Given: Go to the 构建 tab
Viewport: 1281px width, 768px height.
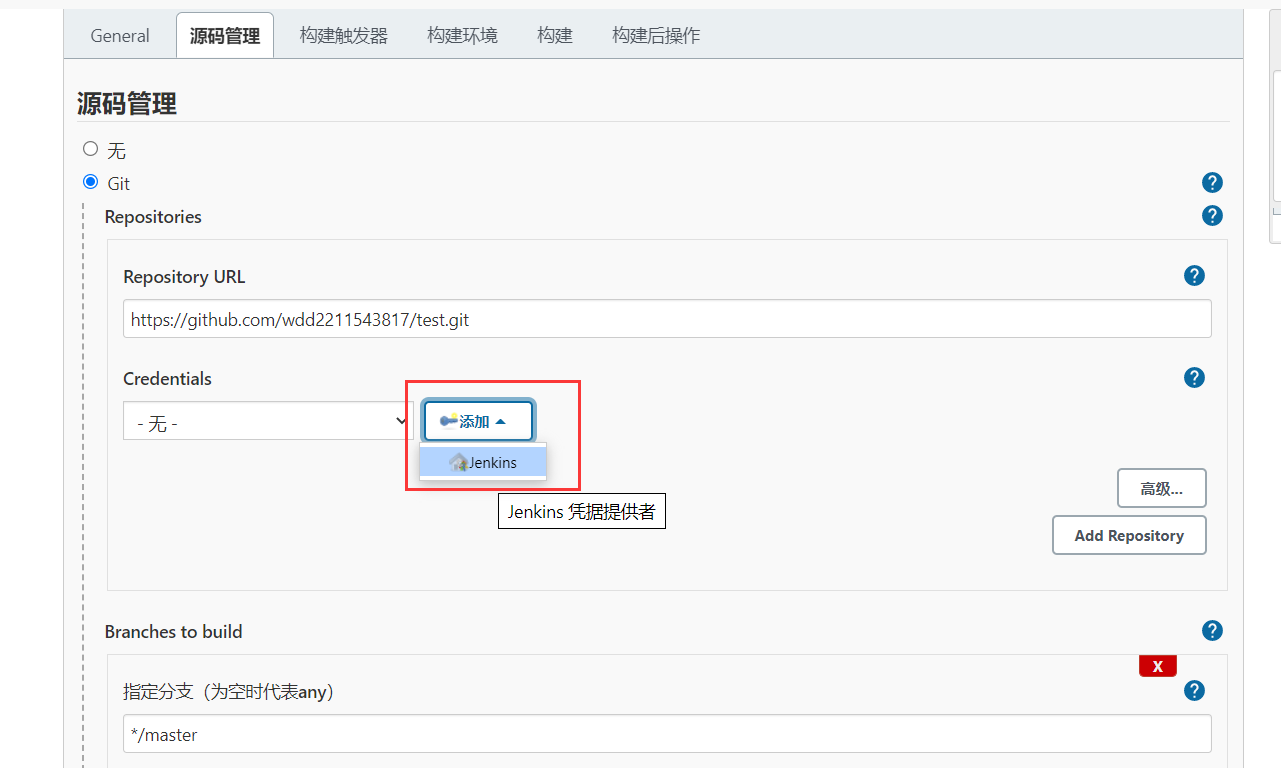Looking at the screenshot, I should 555,36.
